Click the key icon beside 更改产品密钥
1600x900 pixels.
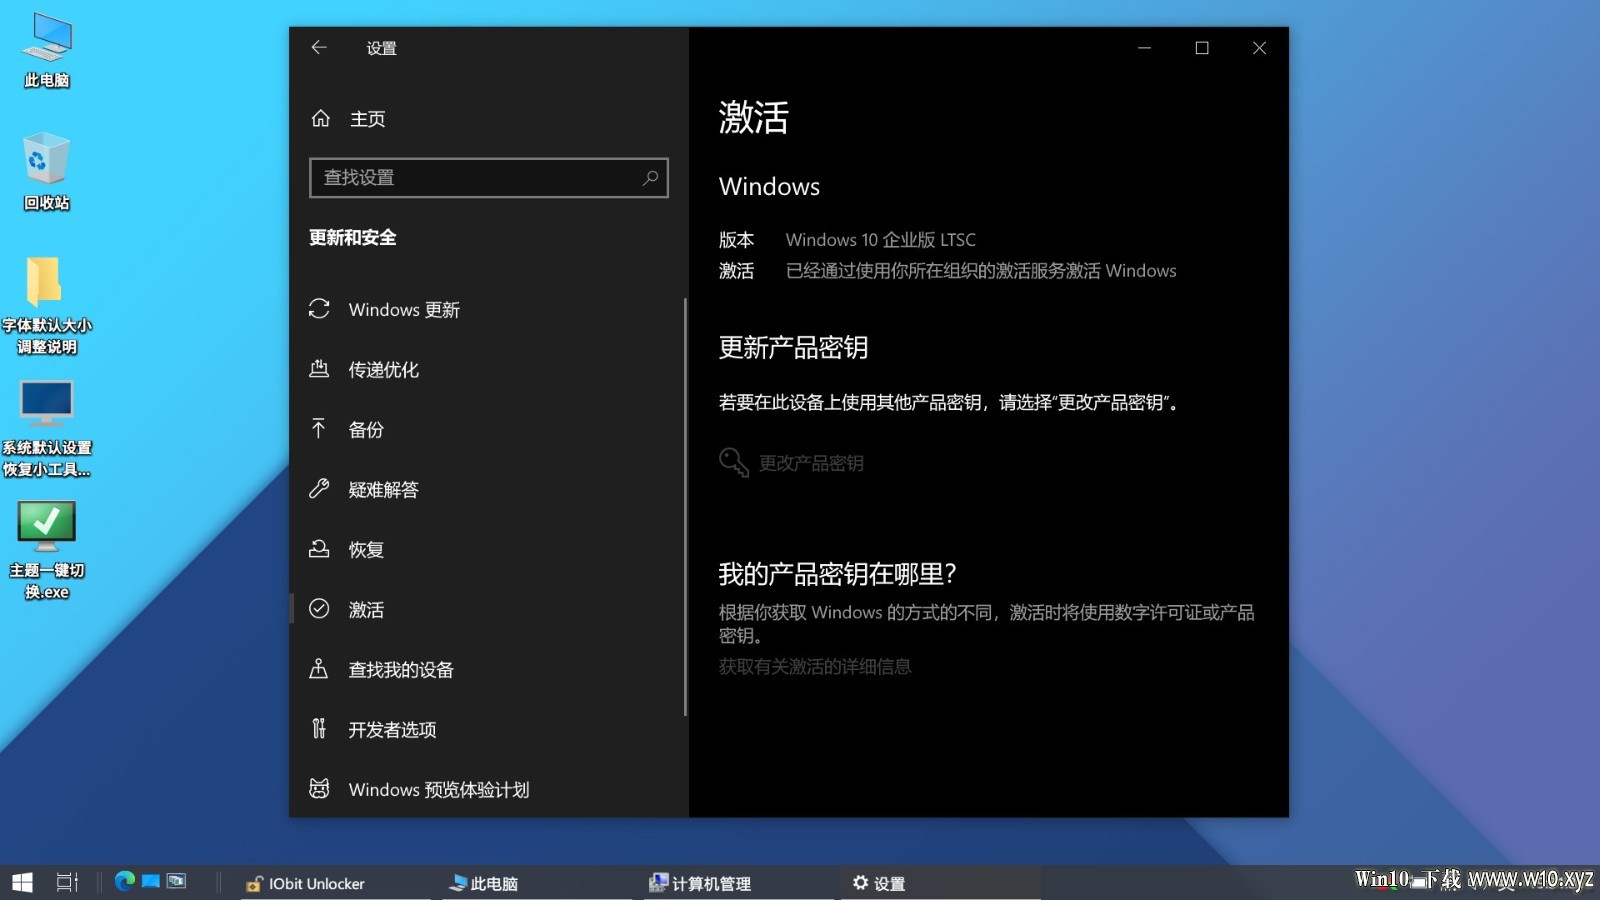pyautogui.click(x=734, y=462)
